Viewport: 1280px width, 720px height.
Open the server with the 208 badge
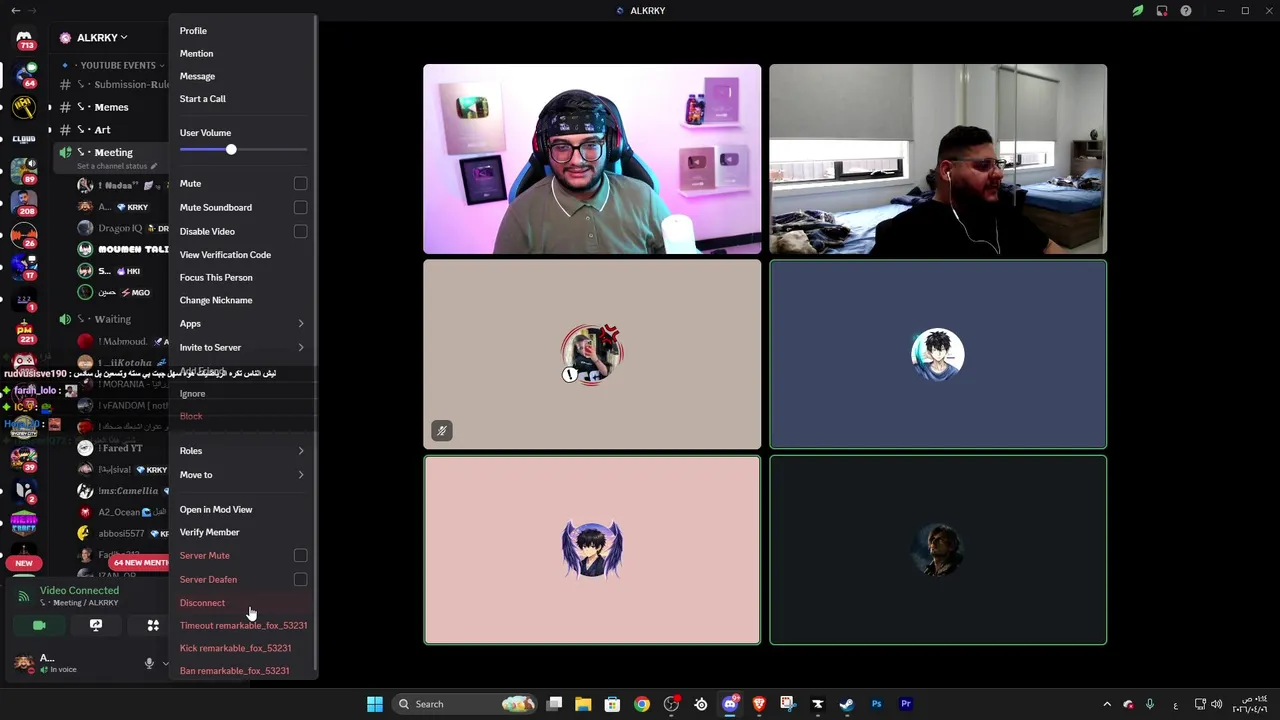tap(24, 203)
